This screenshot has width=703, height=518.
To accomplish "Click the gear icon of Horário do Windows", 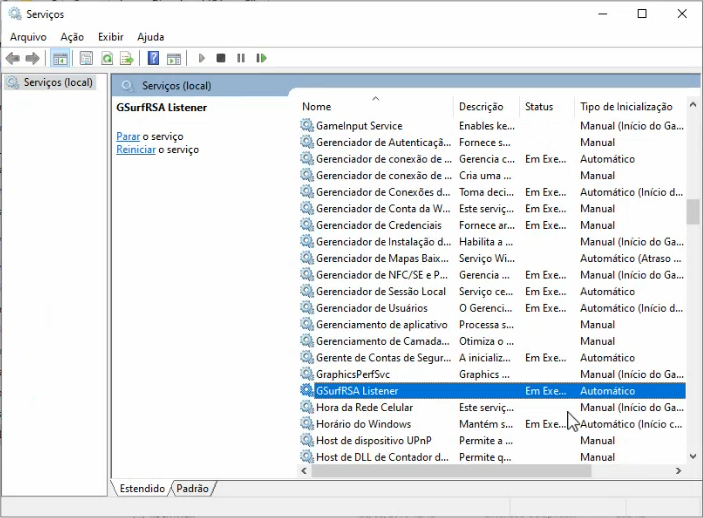I will pos(307,424).
